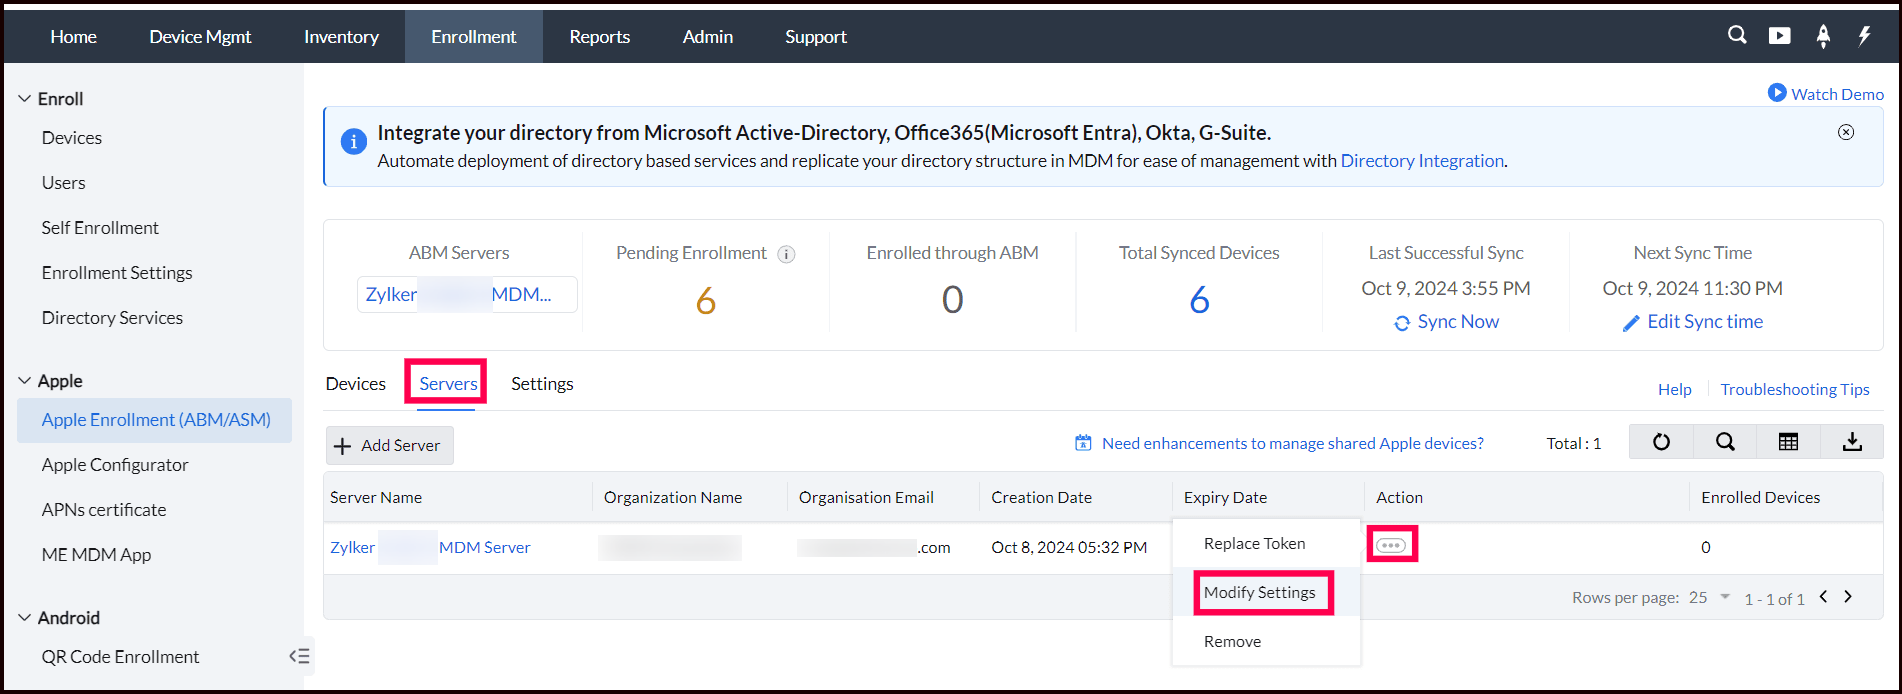
Task: Collapse the Enroll section in sidebar
Action: 25,99
